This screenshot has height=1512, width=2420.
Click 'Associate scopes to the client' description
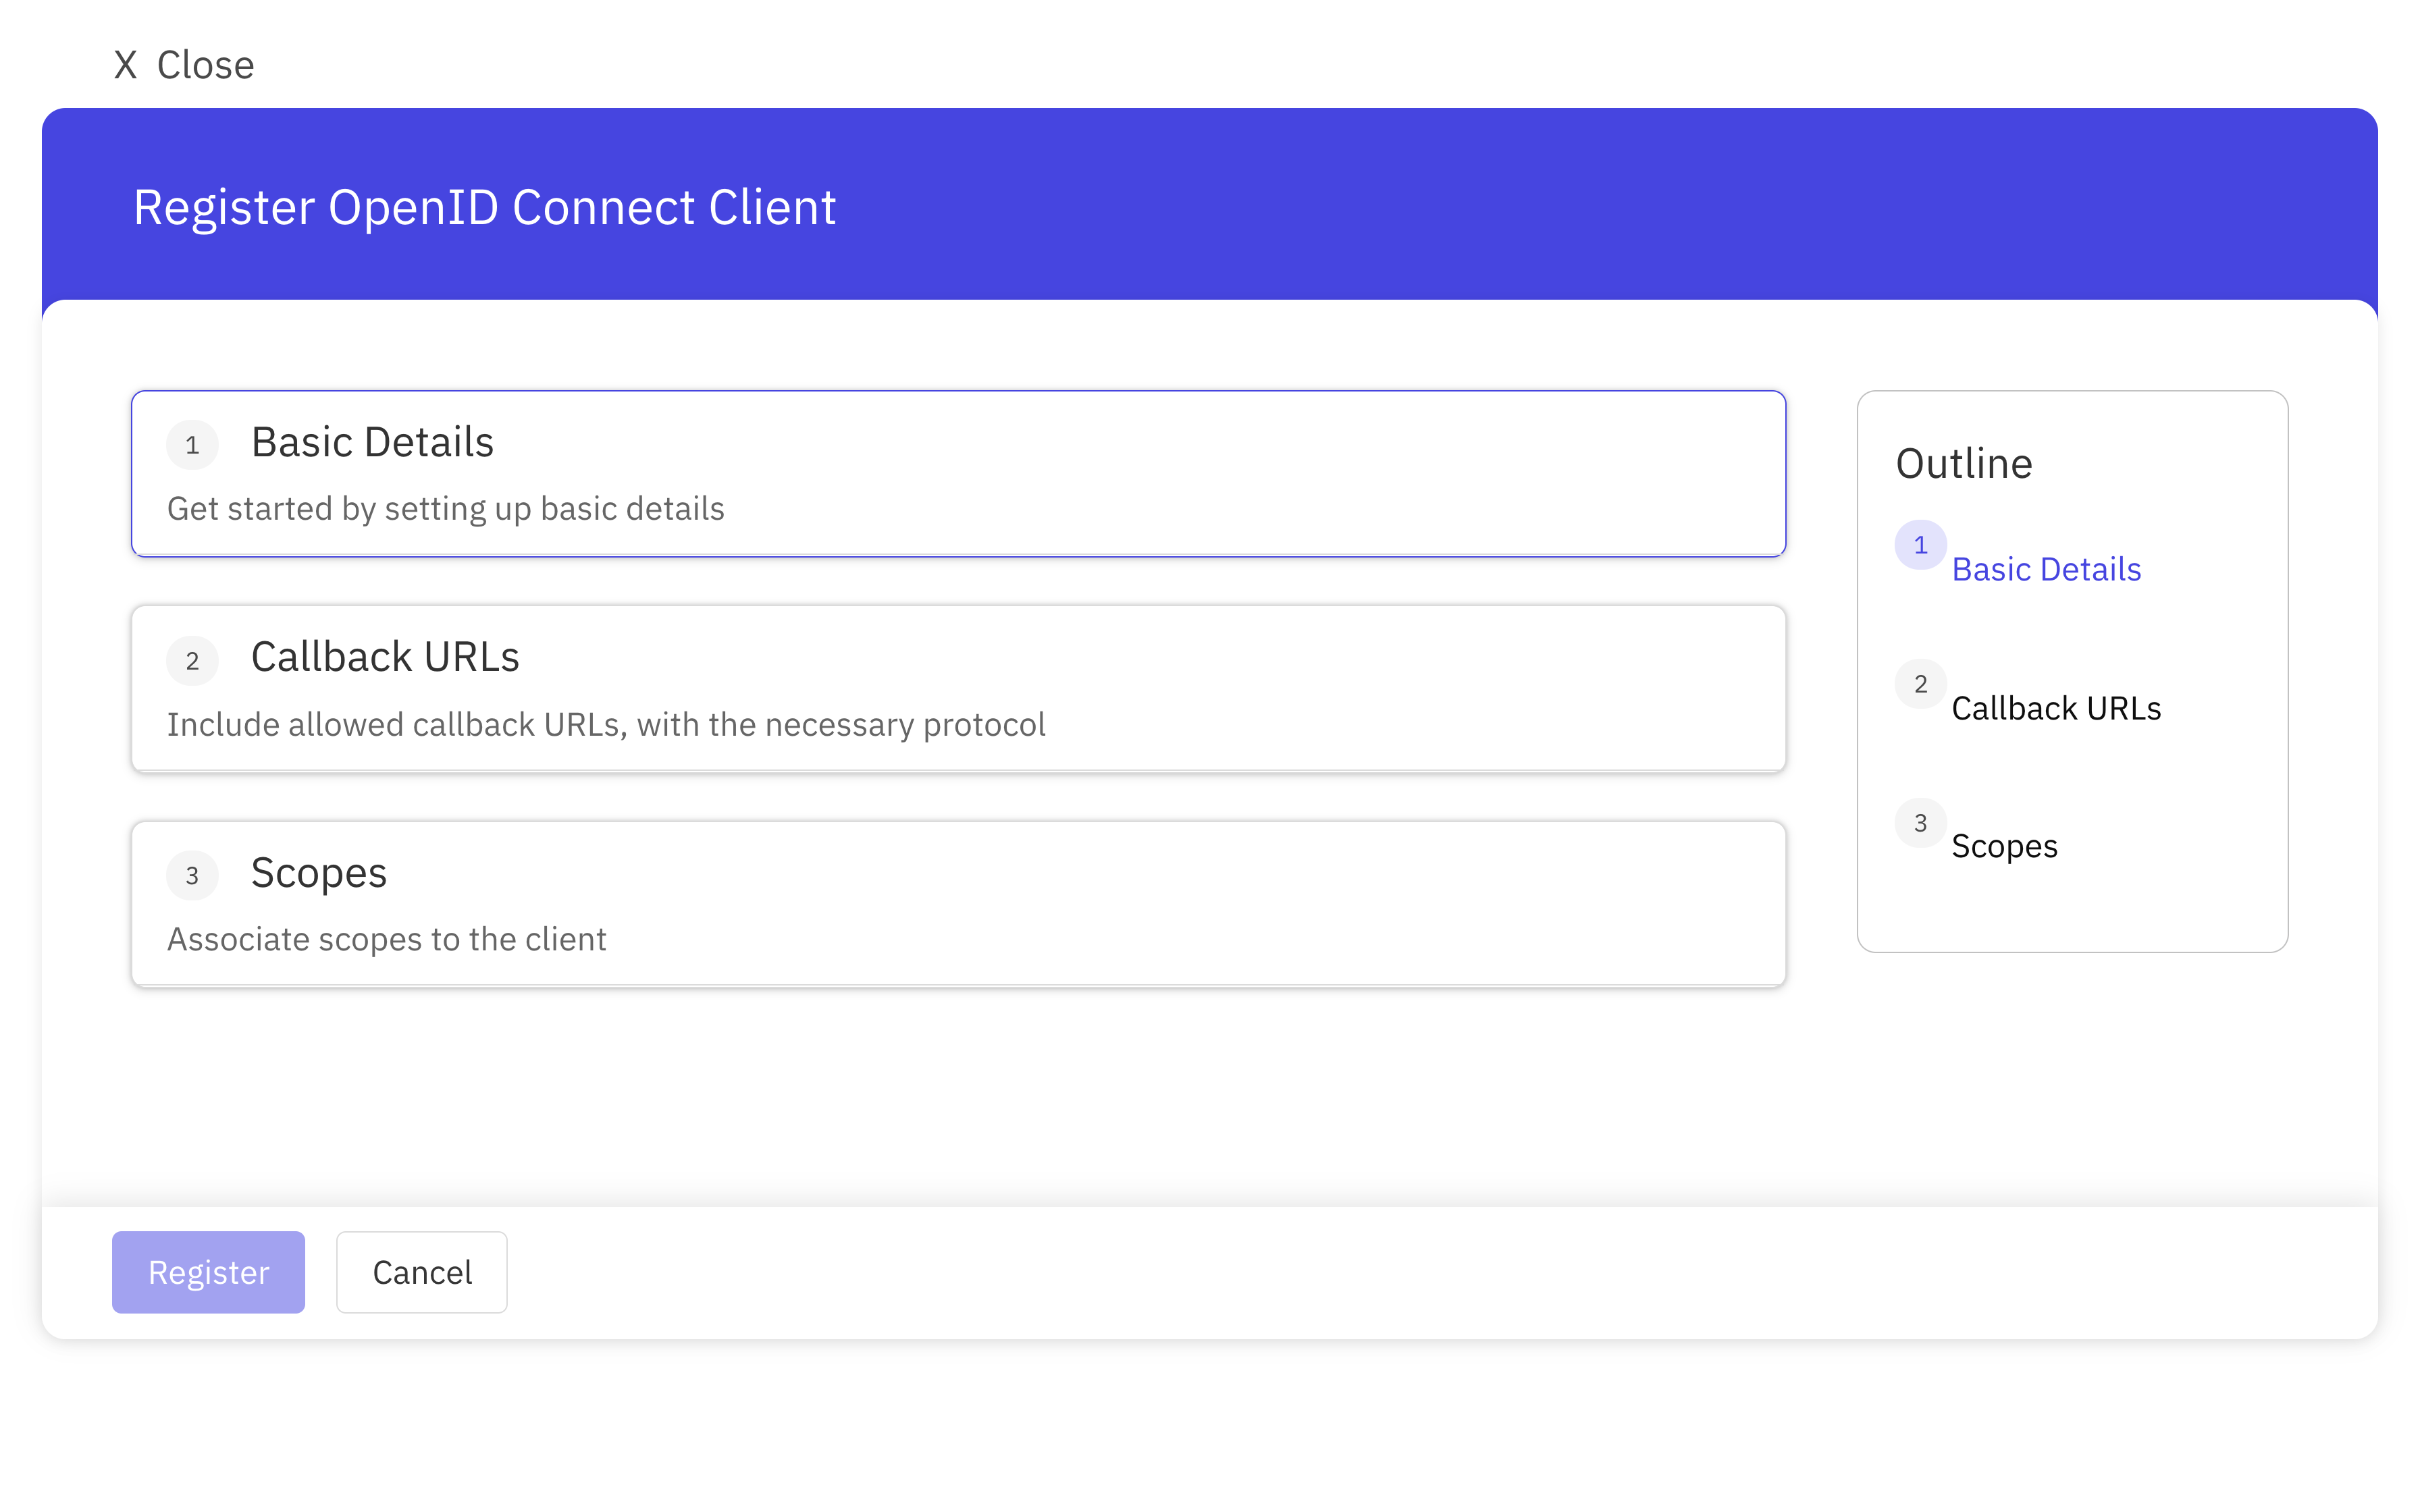386,940
